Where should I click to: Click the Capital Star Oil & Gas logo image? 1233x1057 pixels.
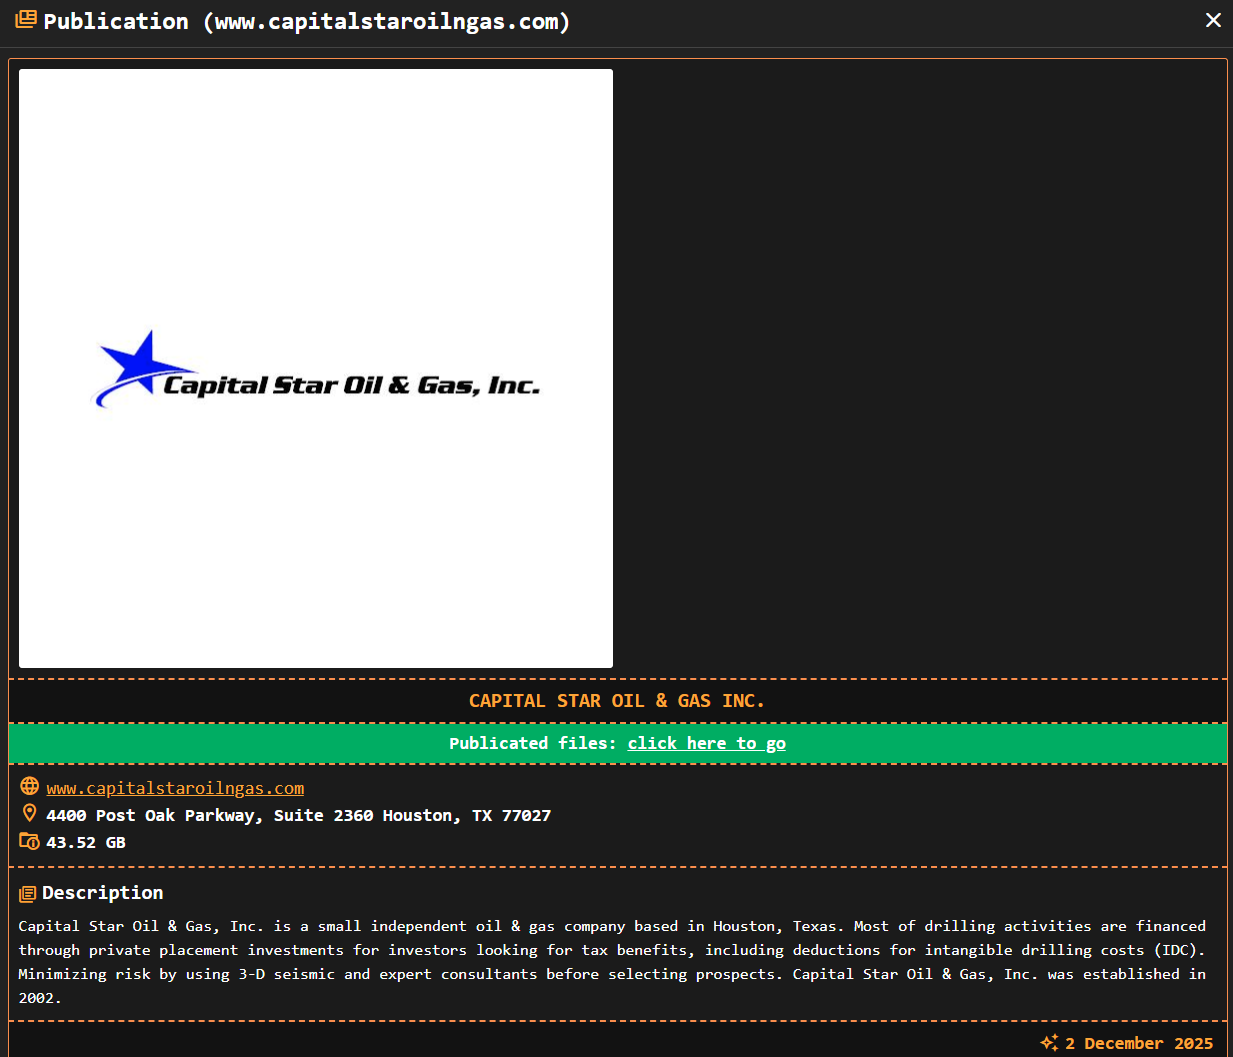(315, 368)
